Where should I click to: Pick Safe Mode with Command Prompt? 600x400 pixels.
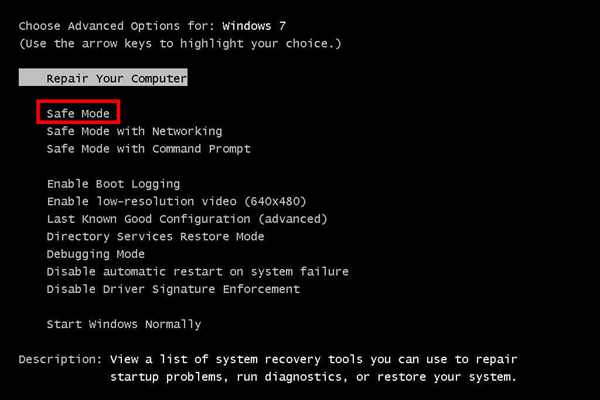click(148, 149)
